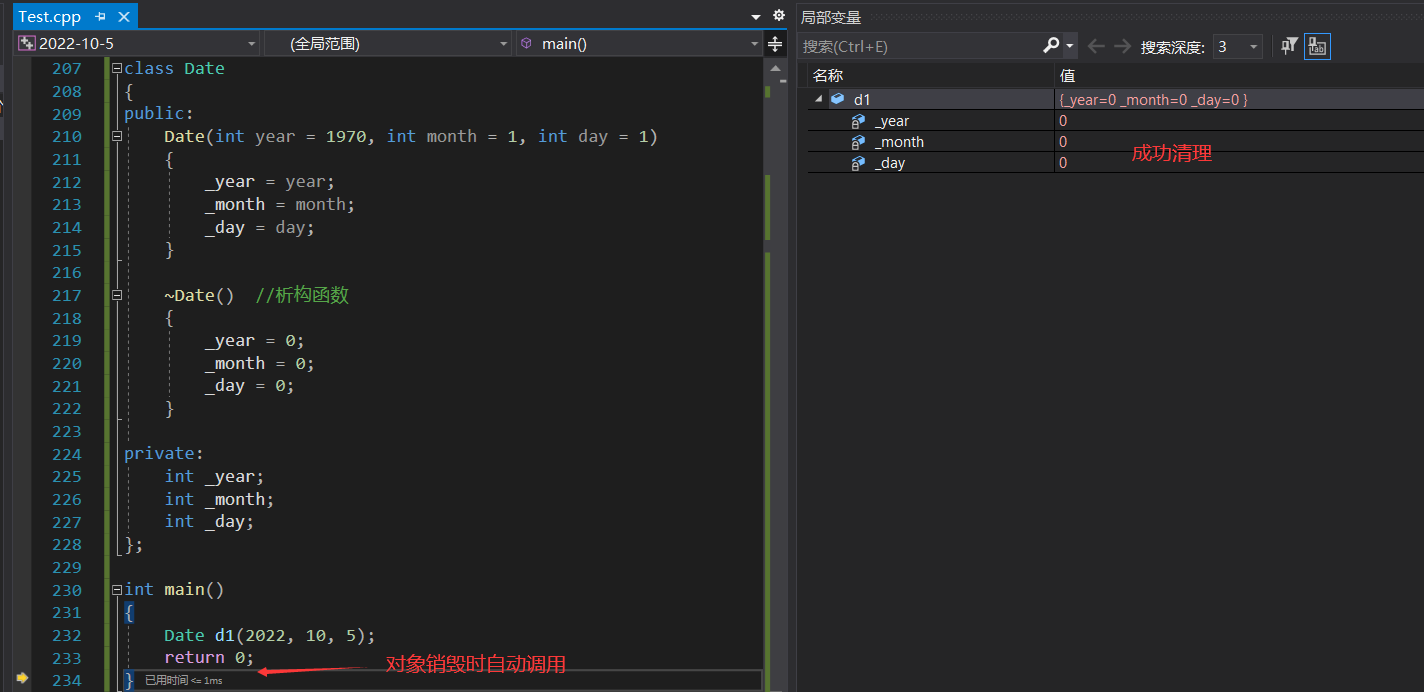The image size is (1424, 692).
Task: Go to the previous search result arrow
Action: [1096, 46]
